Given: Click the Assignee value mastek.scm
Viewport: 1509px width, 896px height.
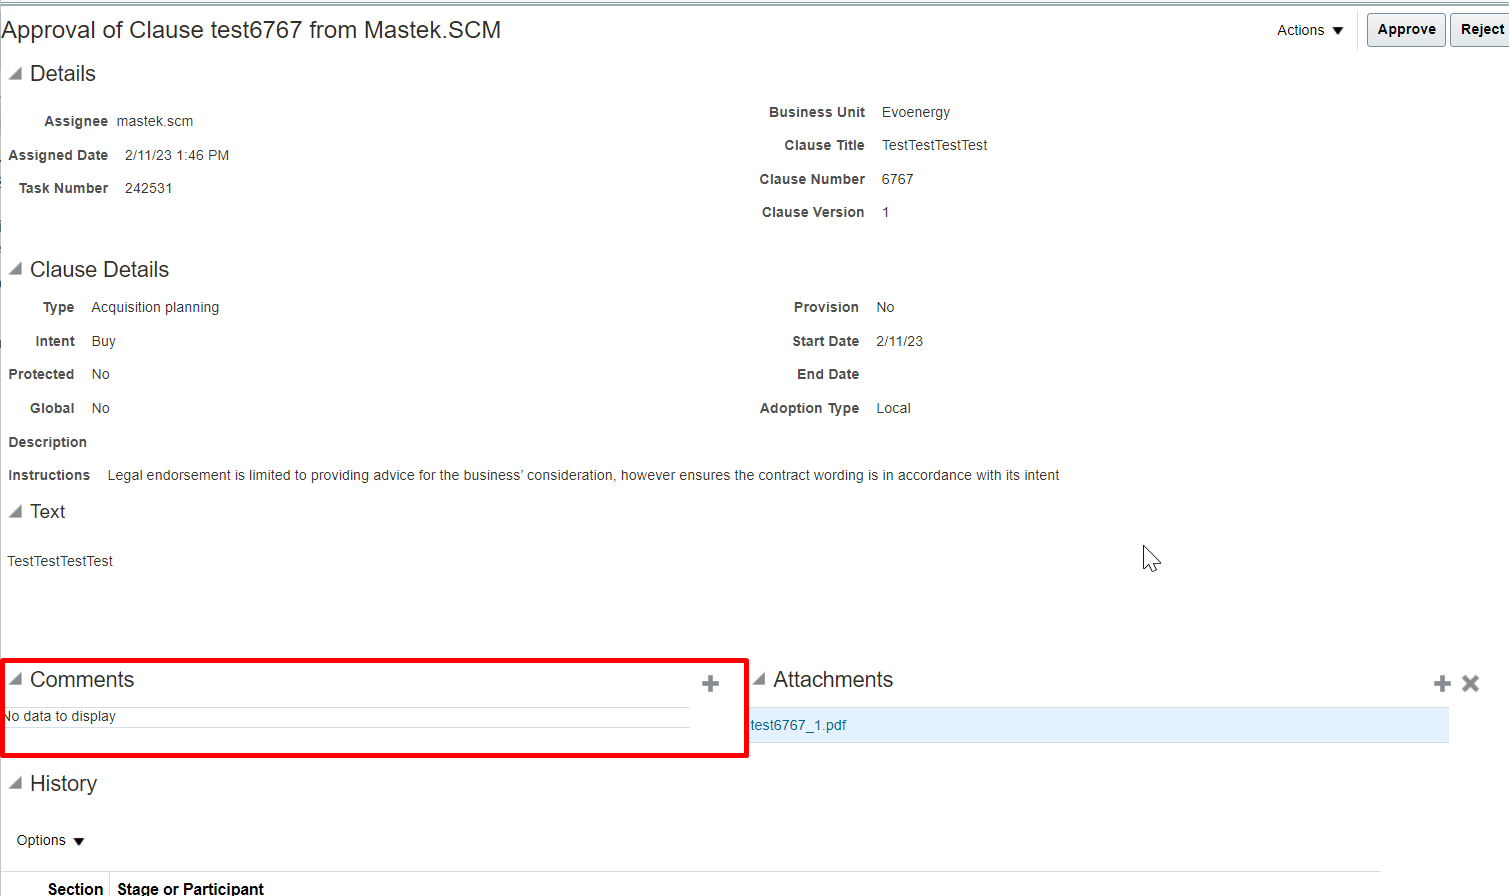Looking at the screenshot, I should (154, 120).
